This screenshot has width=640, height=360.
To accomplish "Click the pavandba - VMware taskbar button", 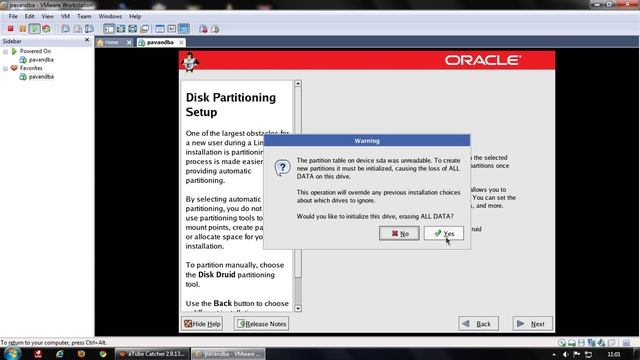I will 228,354.
